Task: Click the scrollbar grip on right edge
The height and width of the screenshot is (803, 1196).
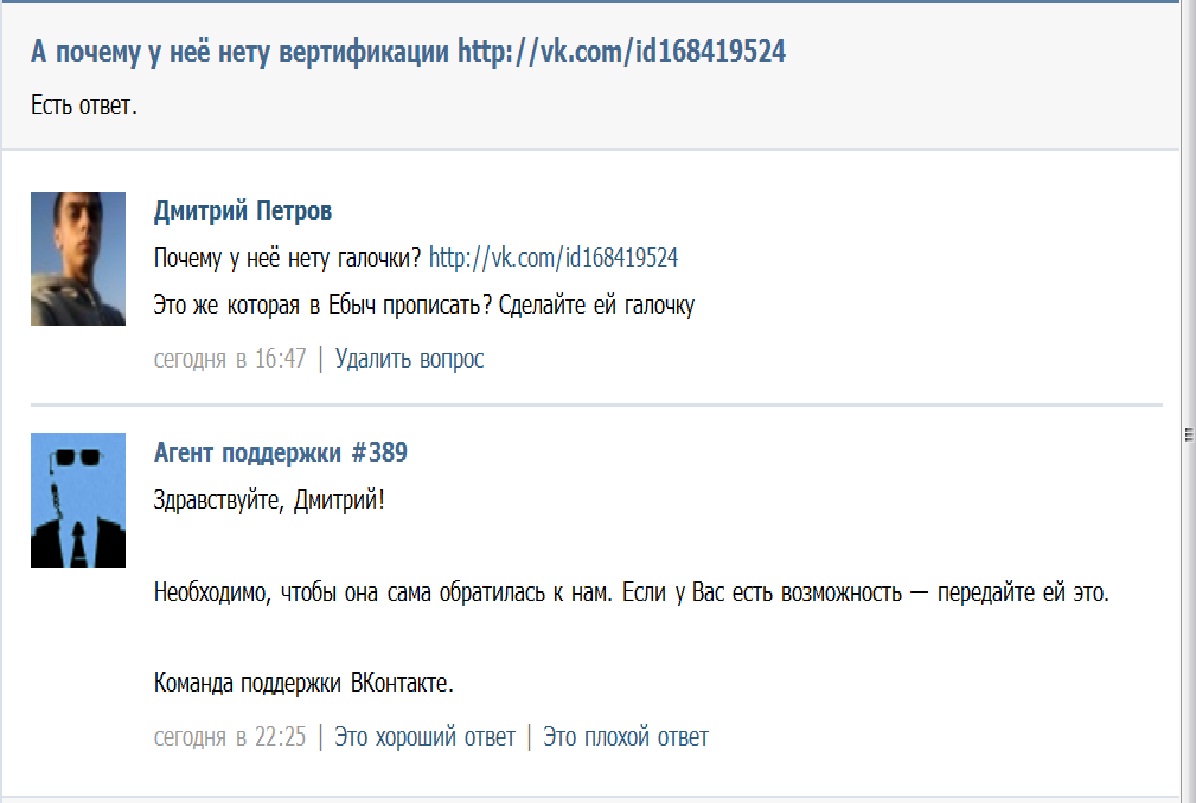Action: point(1189,433)
